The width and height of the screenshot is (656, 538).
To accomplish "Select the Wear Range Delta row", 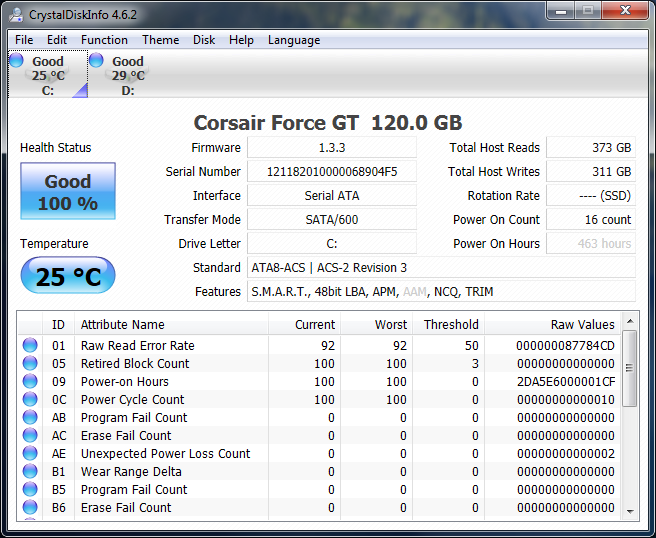I will coord(319,471).
